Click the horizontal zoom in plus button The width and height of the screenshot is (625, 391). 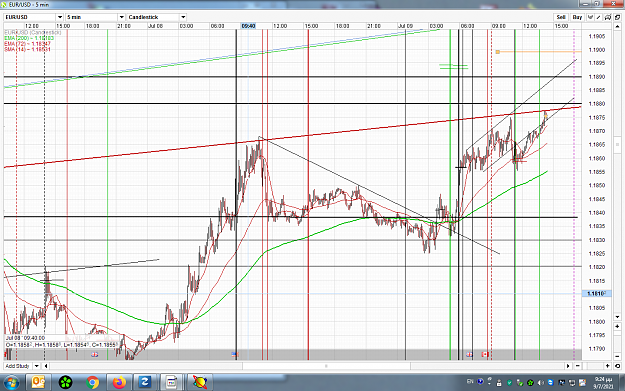[x=608, y=366]
